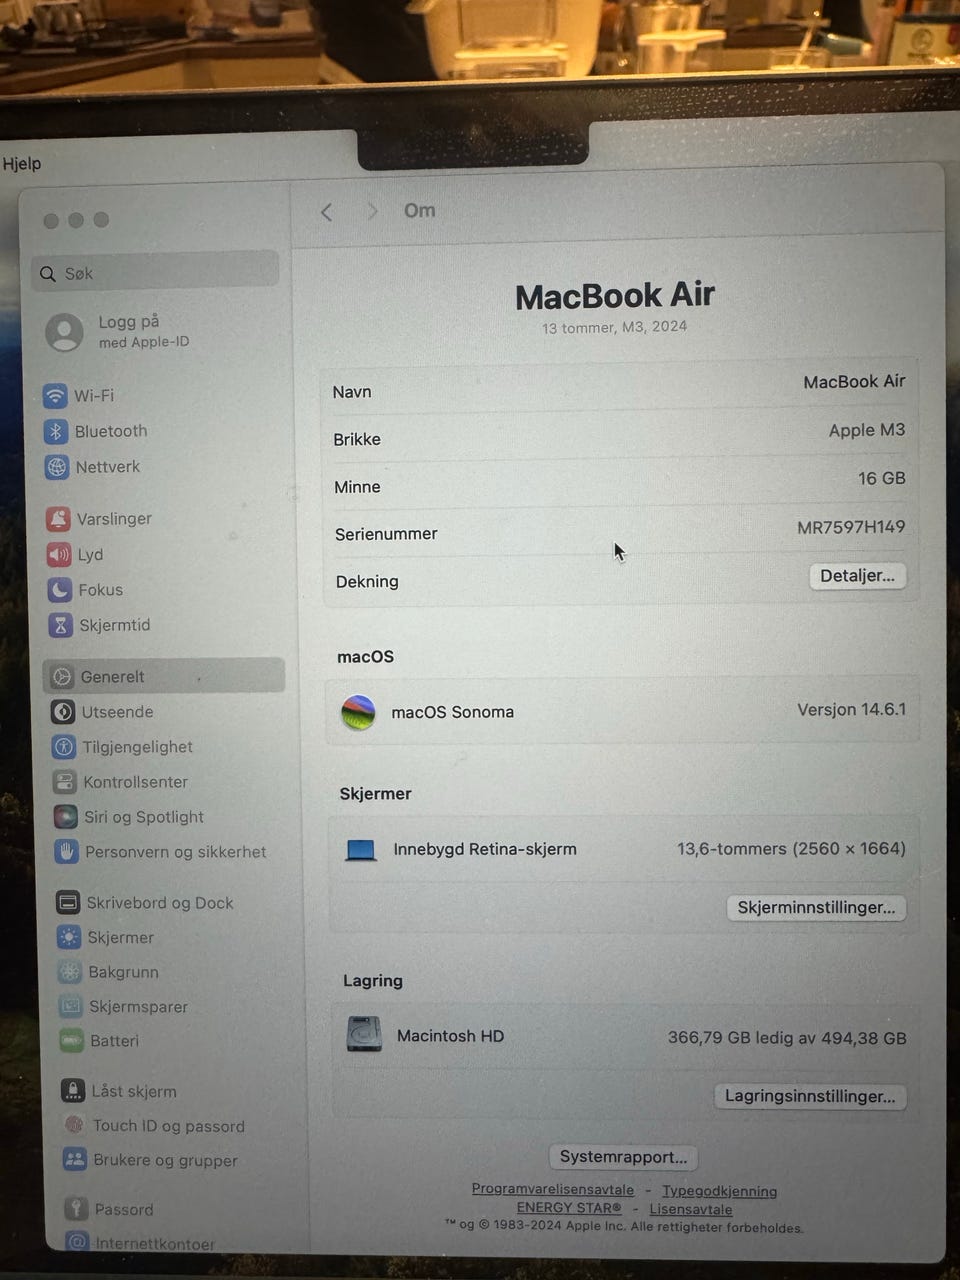Open the Låst skjerm lock icon
The image size is (960, 1280).
[x=73, y=1091]
